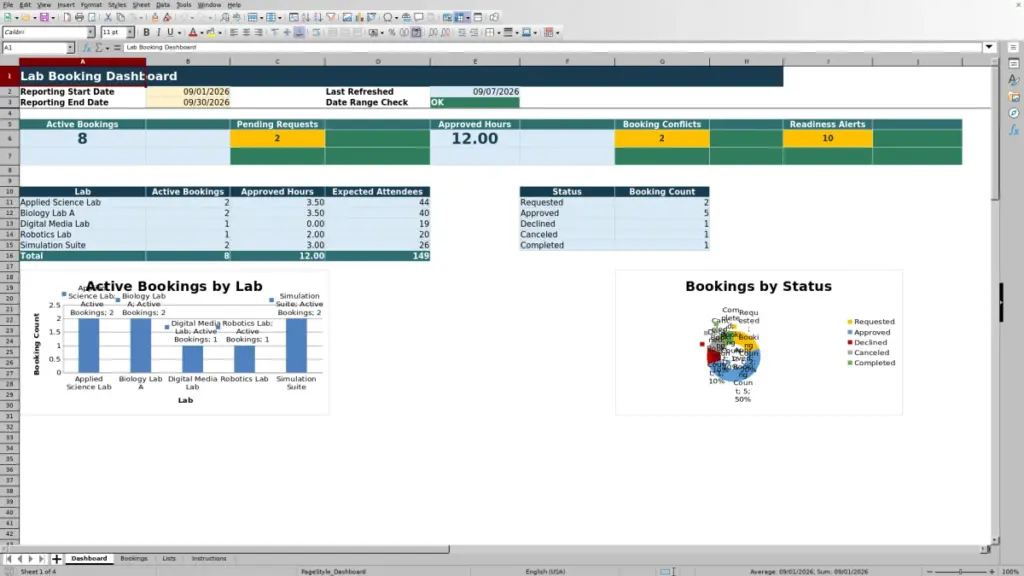Click the Format as Percent icon
The image size is (1024, 576).
(392, 32)
